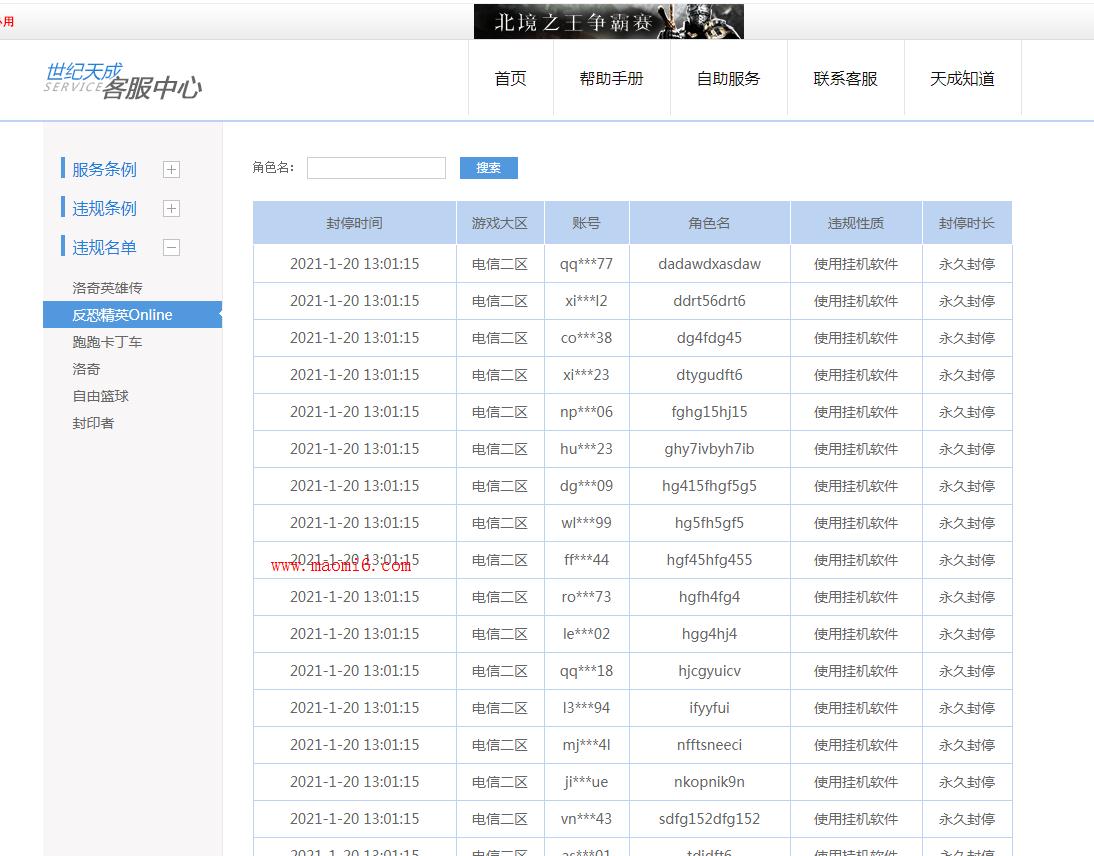Select the role name ghy7ivbyh7ib
1094x856 pixels.
coord(710,449)
